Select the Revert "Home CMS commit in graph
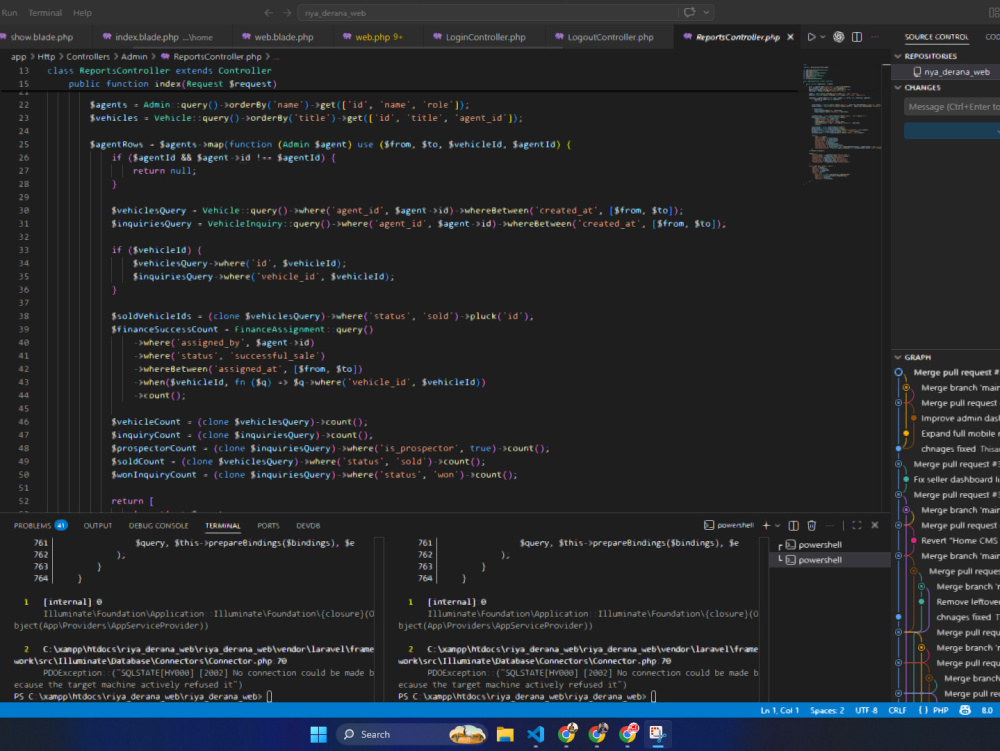Screen dimensions: 1000x751 click(x=959, y=541)
